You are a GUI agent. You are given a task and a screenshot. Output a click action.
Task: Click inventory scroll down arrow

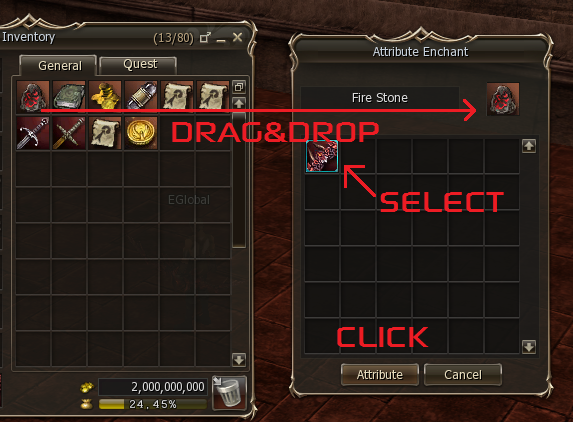[x=239, y=360]
